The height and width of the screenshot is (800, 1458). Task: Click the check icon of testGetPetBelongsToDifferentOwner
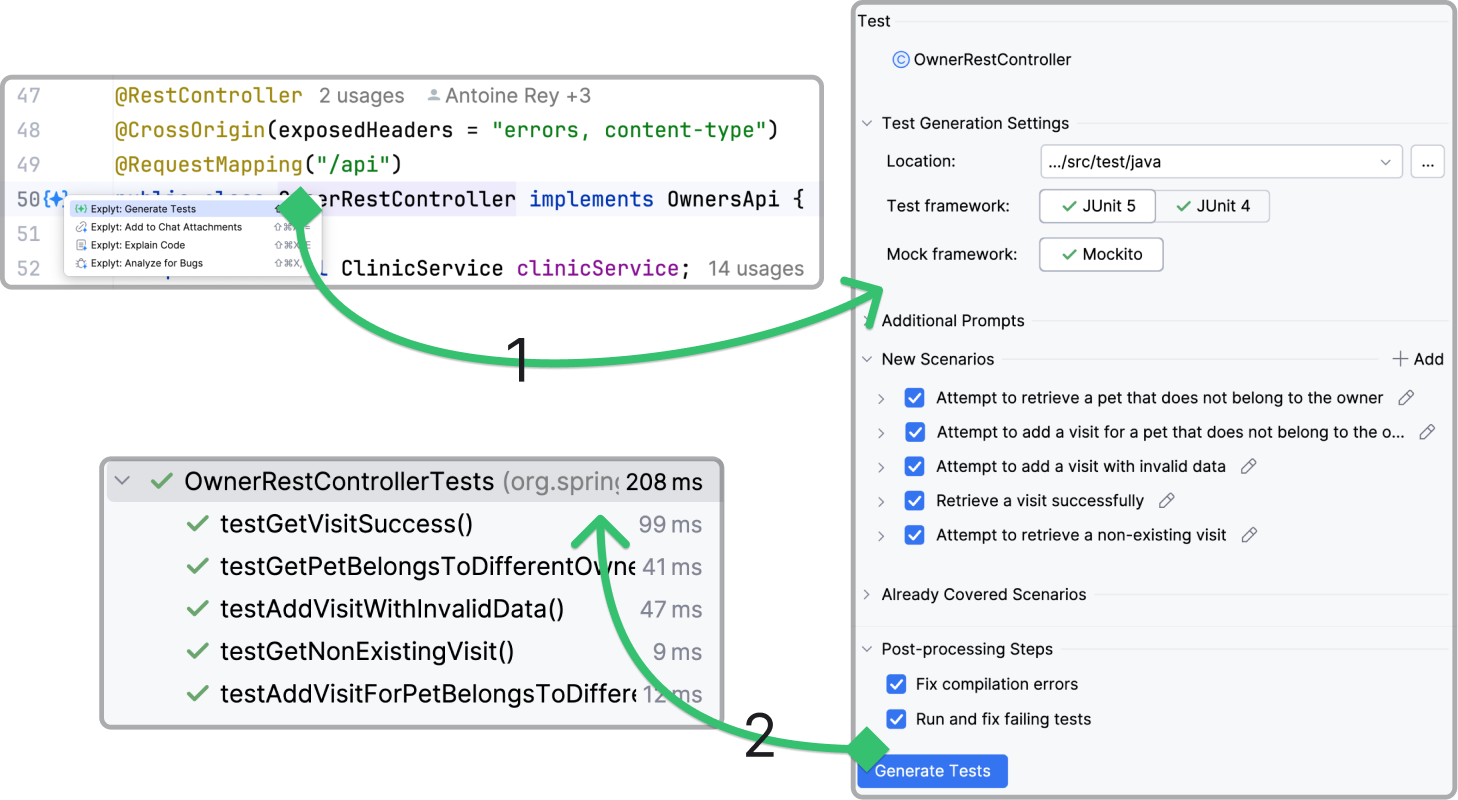[197, 566]
